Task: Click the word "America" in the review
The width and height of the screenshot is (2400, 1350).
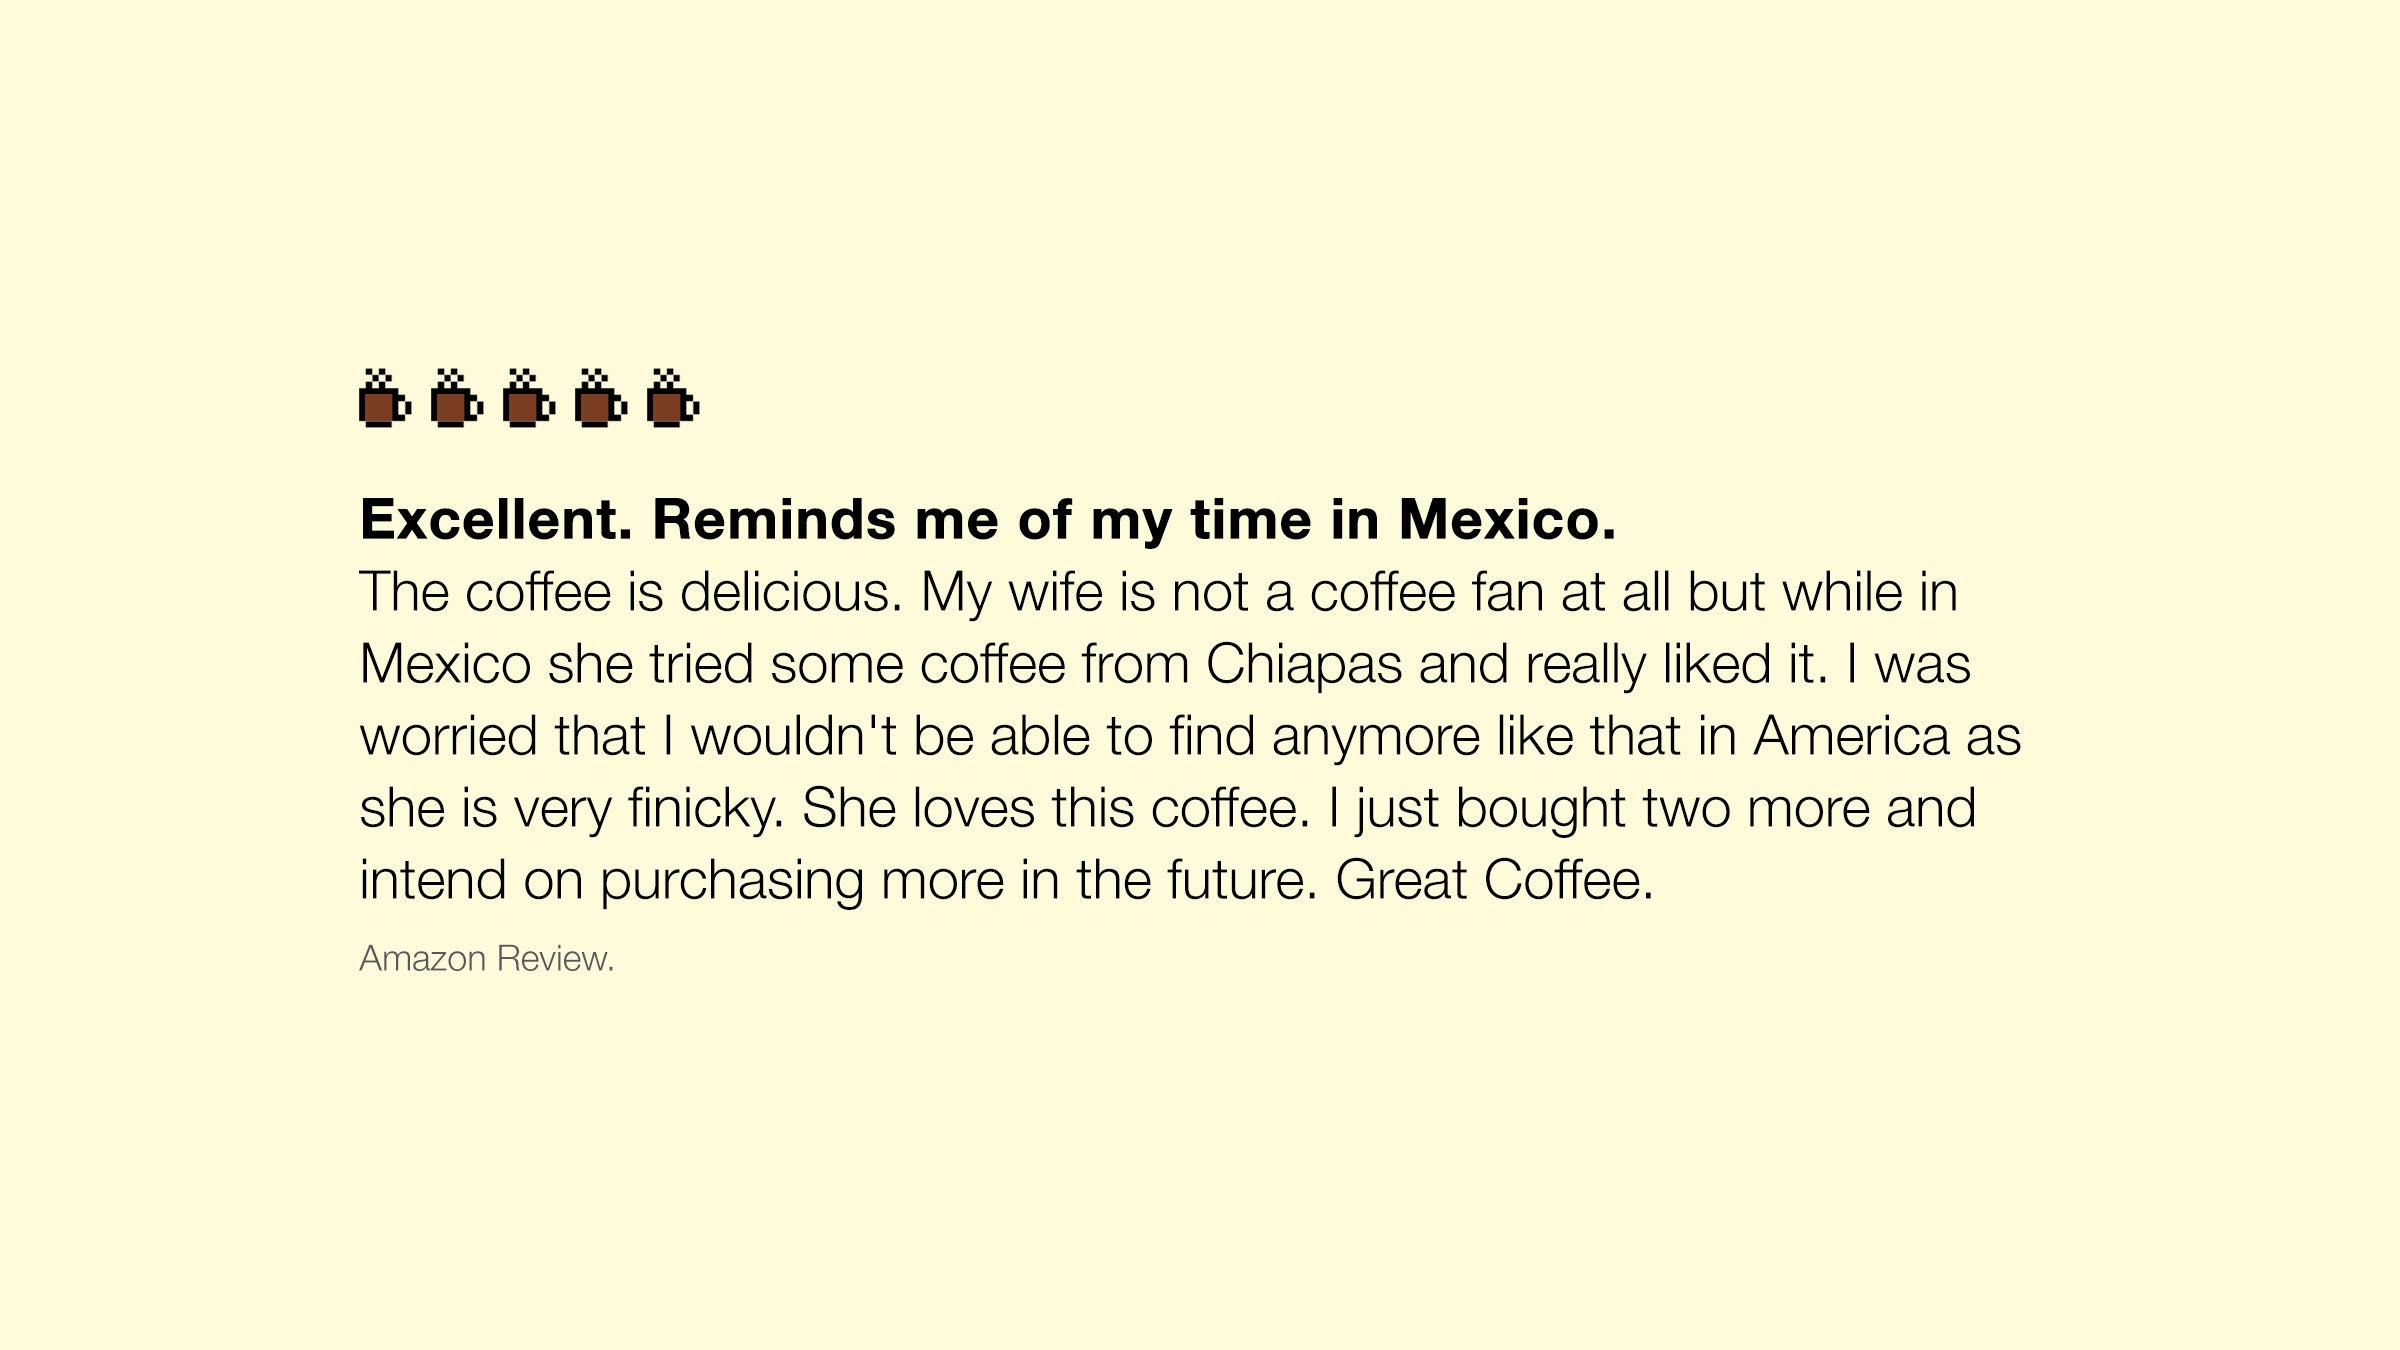Action: tap(1851, 737)
